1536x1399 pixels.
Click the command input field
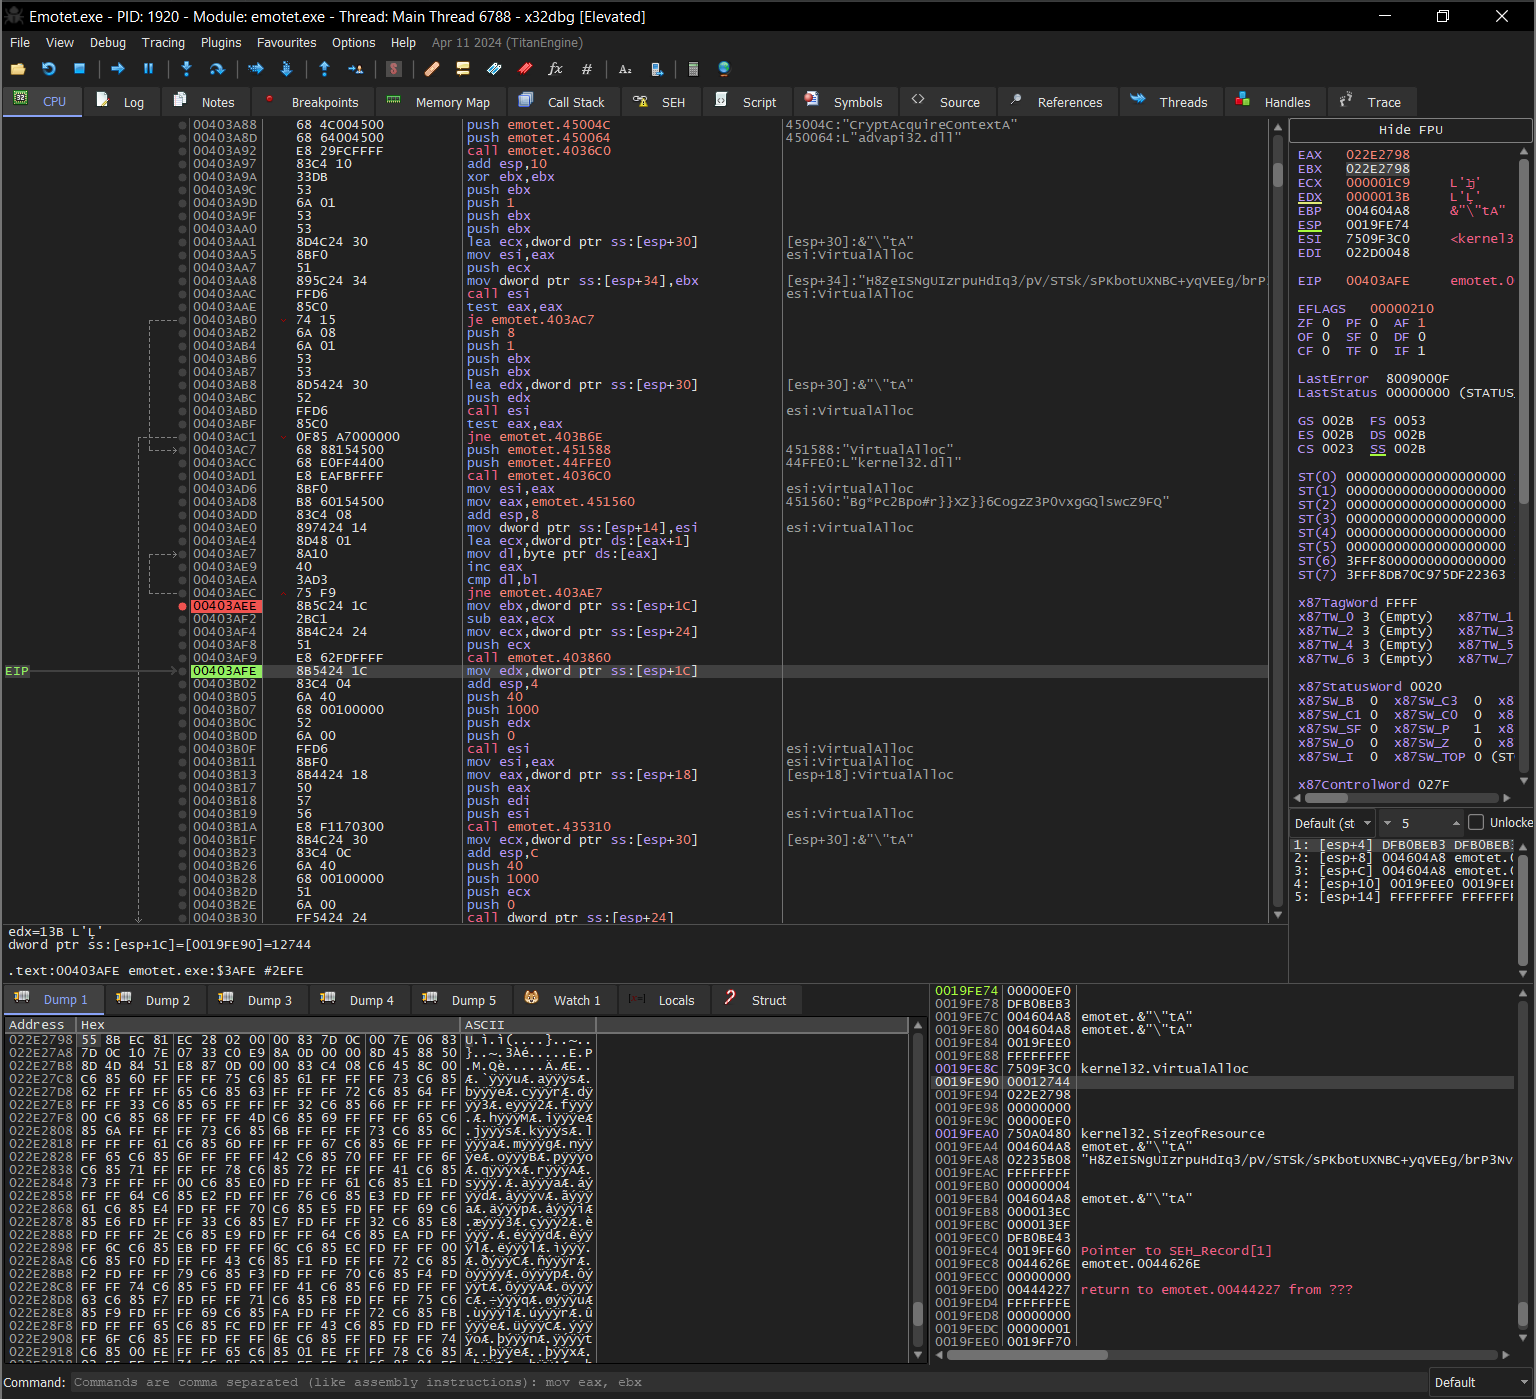pos(749,1383)
